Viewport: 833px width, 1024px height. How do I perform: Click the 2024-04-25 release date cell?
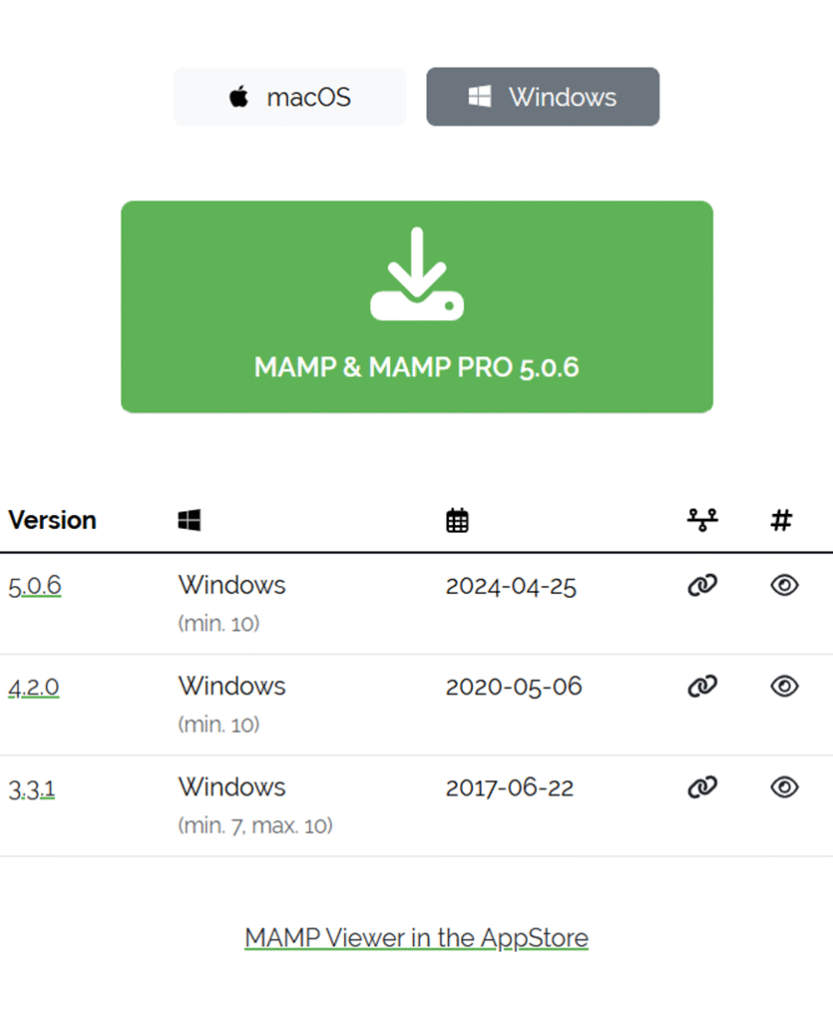click(x=511, y=586)
